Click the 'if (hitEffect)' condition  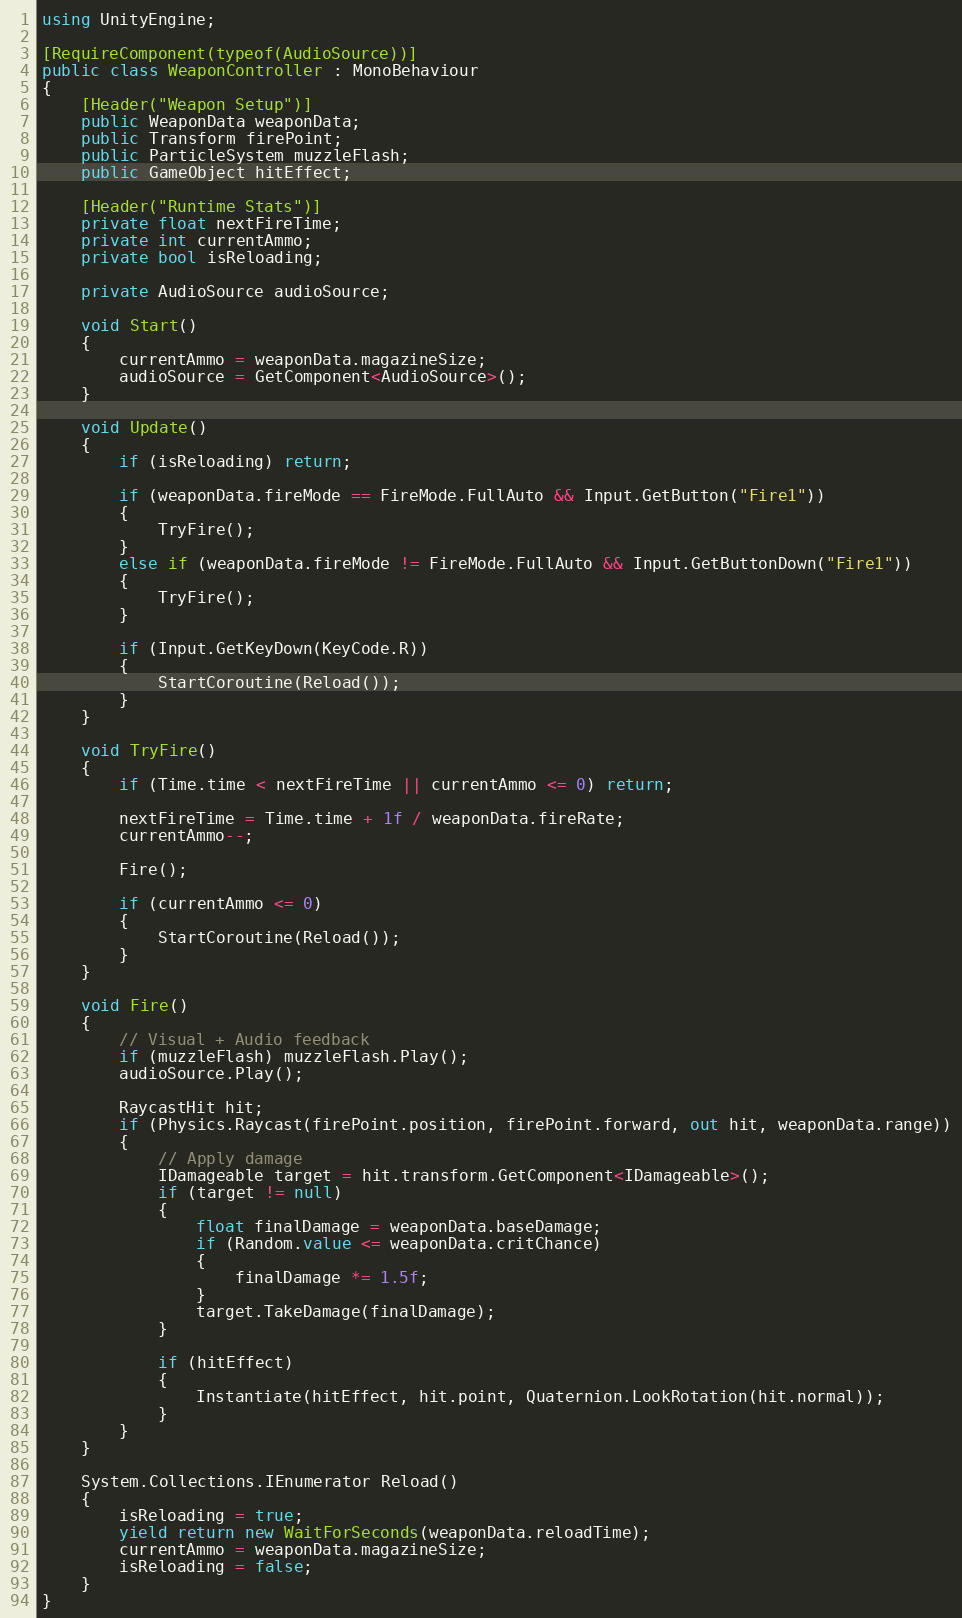[x=225, y=1362]
